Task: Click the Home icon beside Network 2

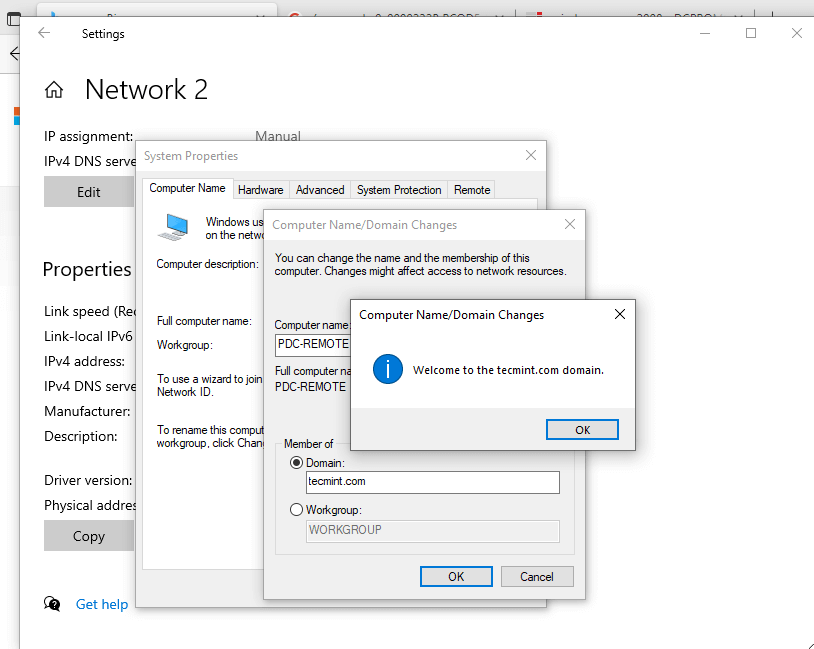Action: click(x=53, y=90)
